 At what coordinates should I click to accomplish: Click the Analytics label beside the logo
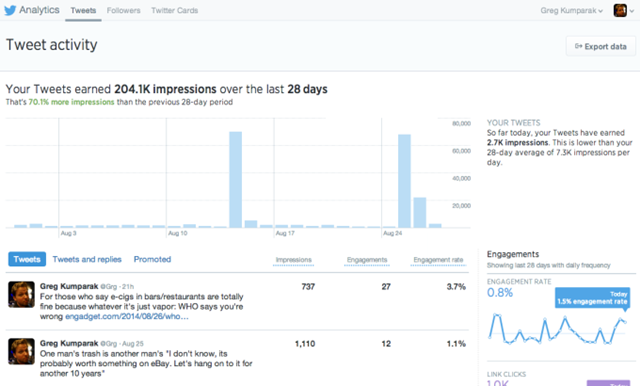pyautogui.click(x=39, y=10)
